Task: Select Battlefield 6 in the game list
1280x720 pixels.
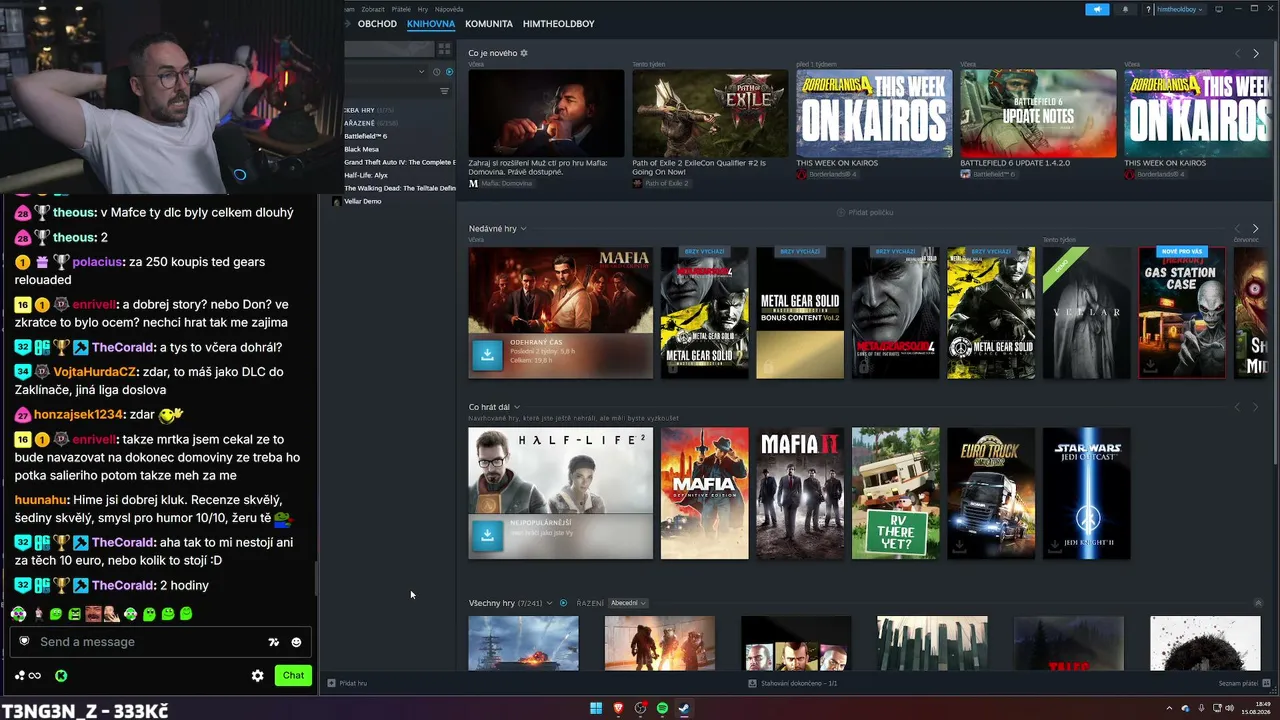Action: pos(366,136)
